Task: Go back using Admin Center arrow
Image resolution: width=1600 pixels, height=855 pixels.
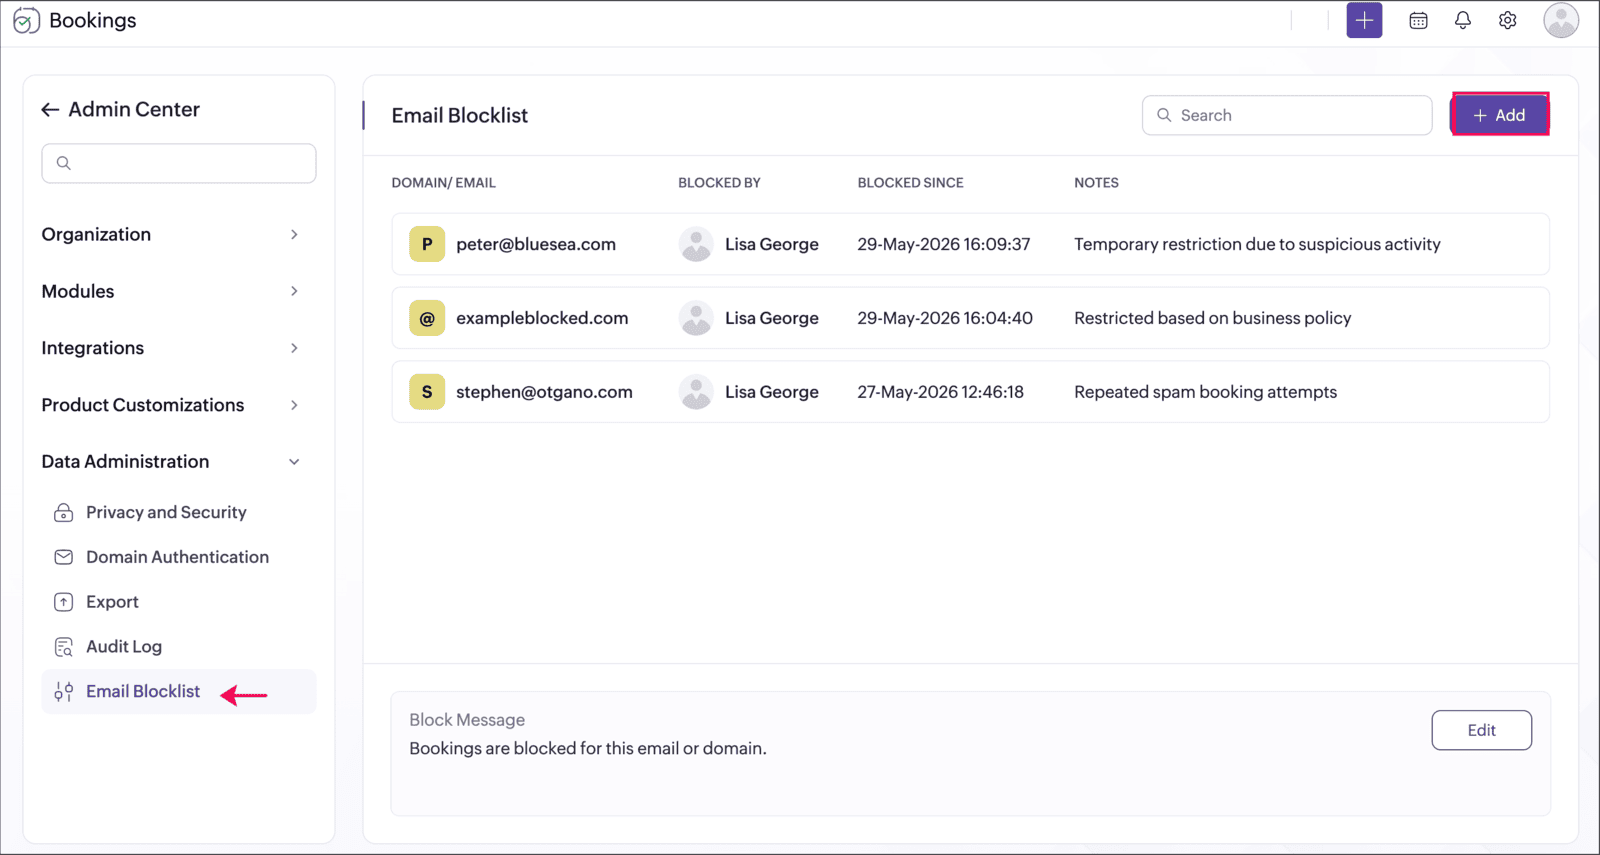Action: click(50, 110)
